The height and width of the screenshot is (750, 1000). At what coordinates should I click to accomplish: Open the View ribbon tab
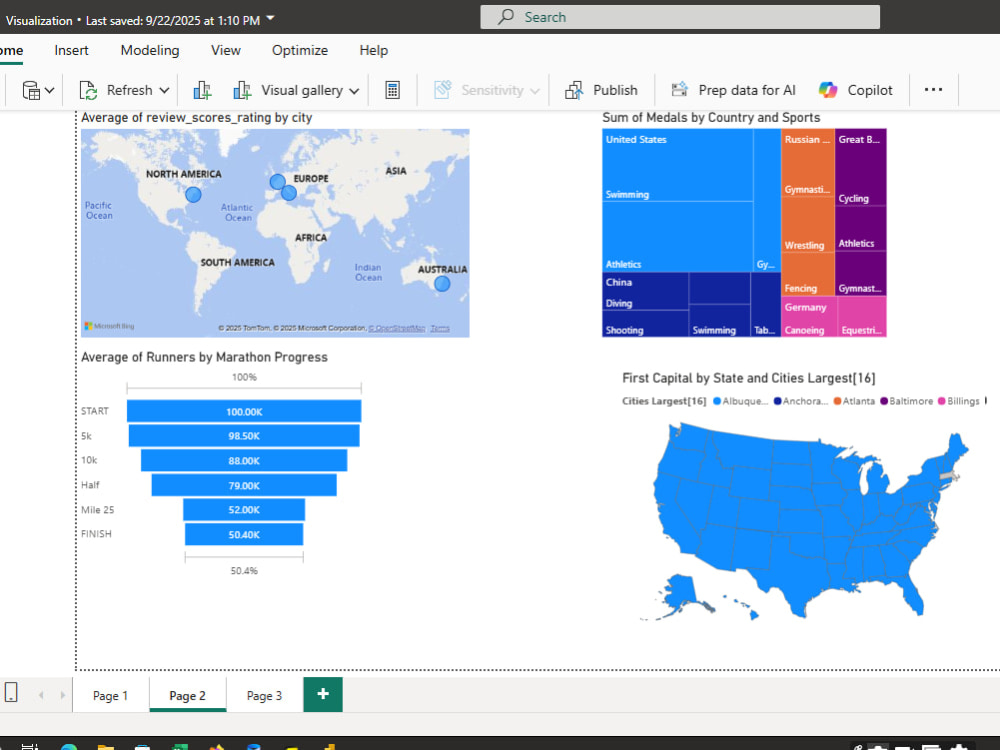226,50
